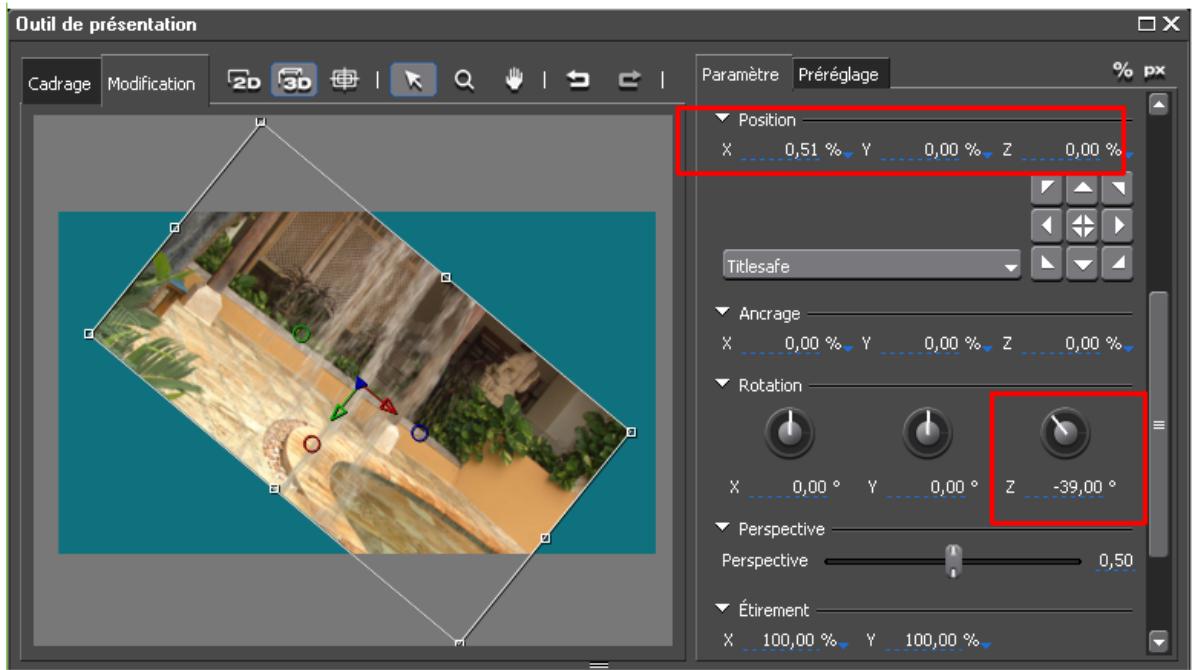The image size is (1193, 670).
Task: Select the arrow pointer tool
Action: tap(413, 80)
